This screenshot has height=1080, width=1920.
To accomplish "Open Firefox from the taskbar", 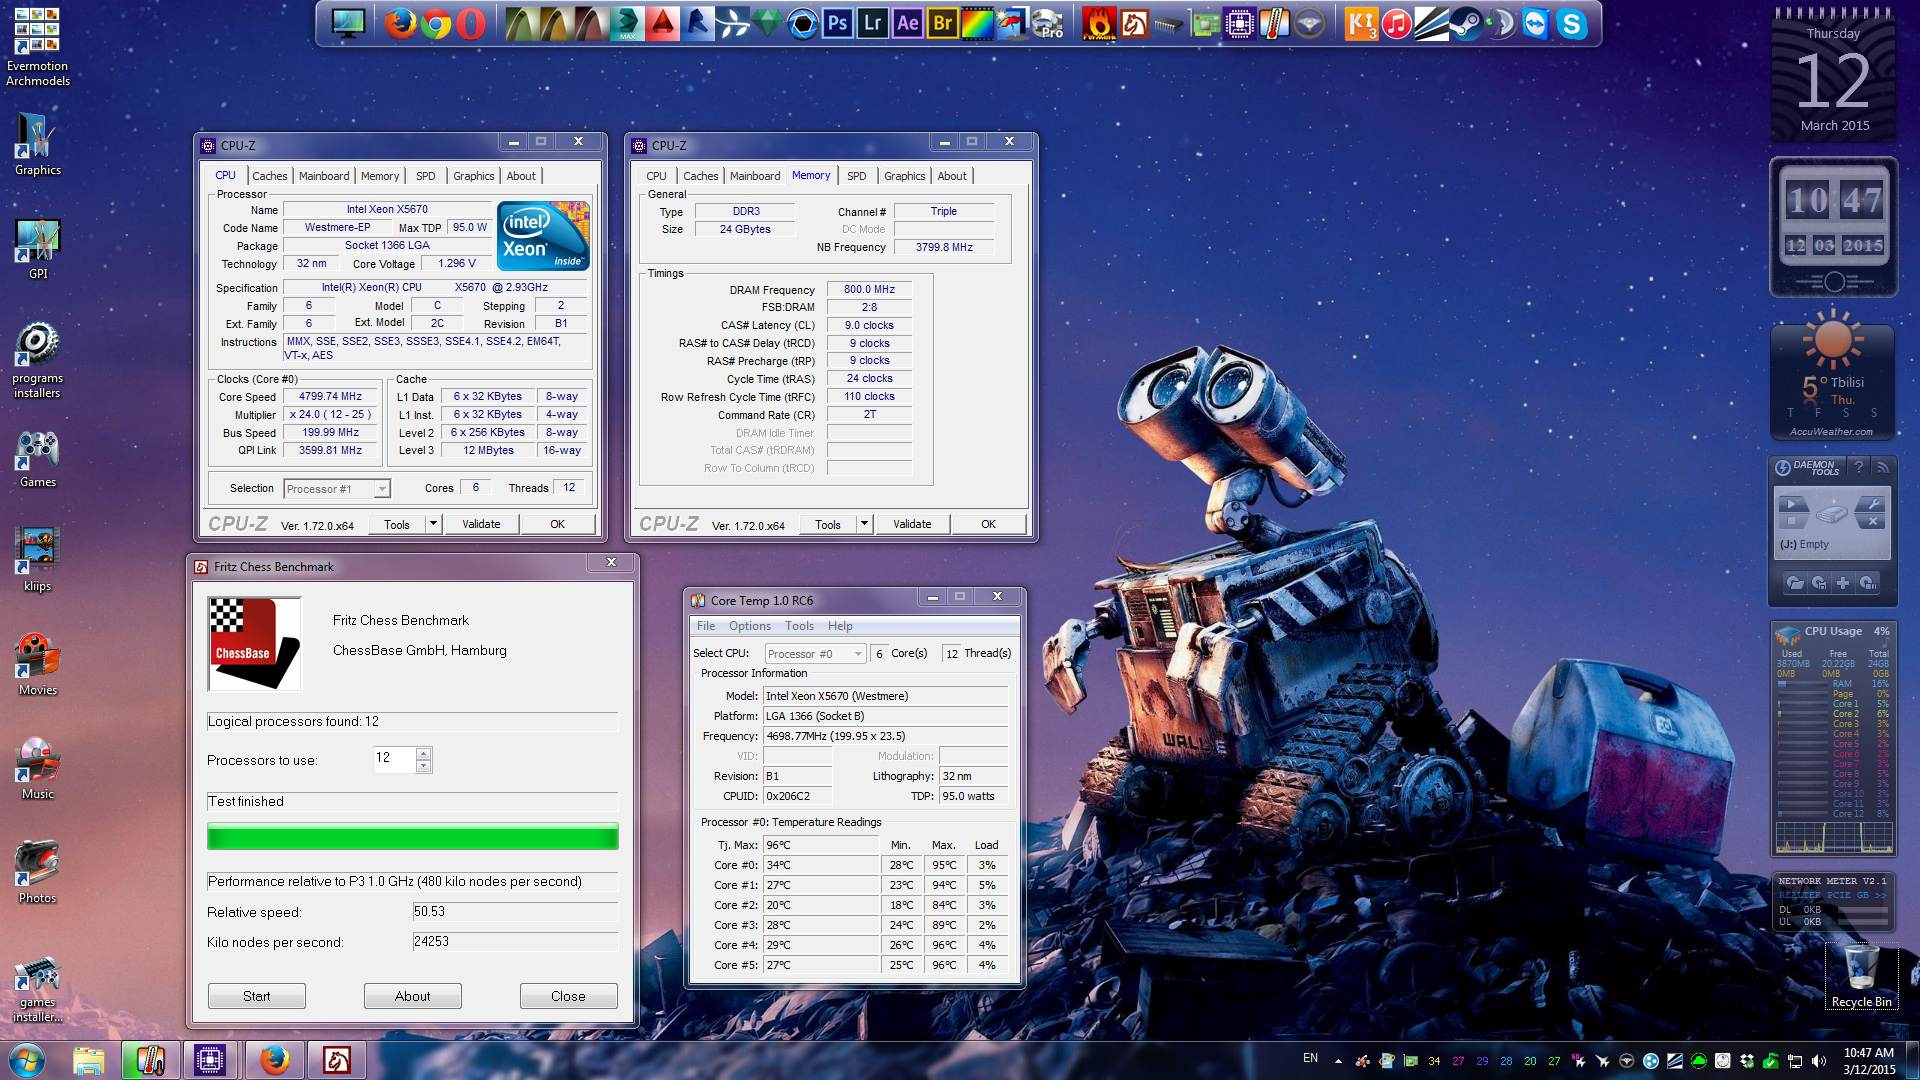I will pyautogui.click(x=276, y=1060).
